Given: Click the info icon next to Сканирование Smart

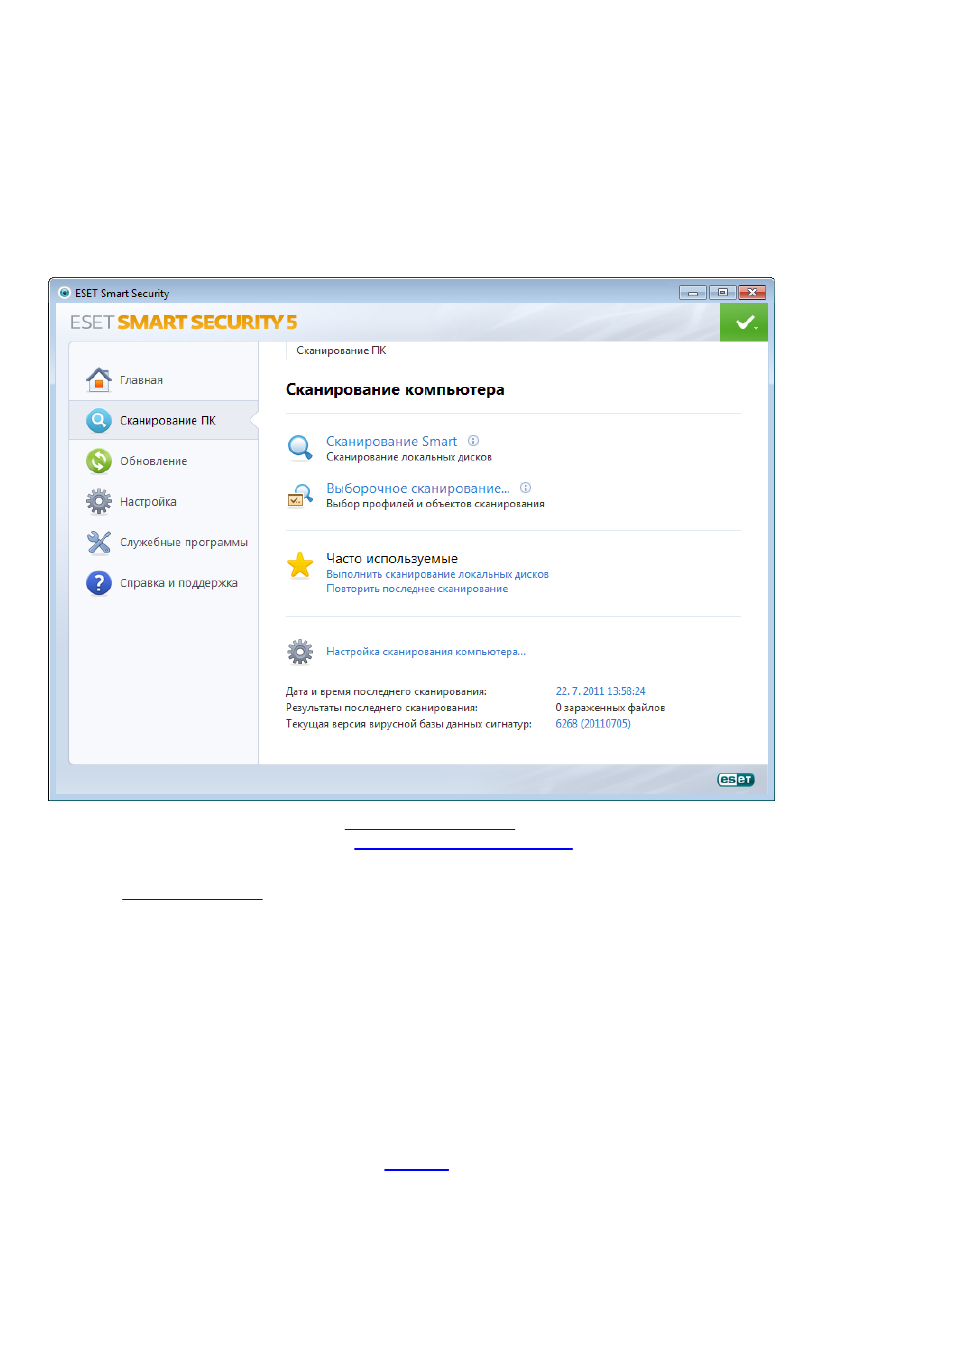Looking at the screenshot, I should pyautogui.click(x=474, y=441).
